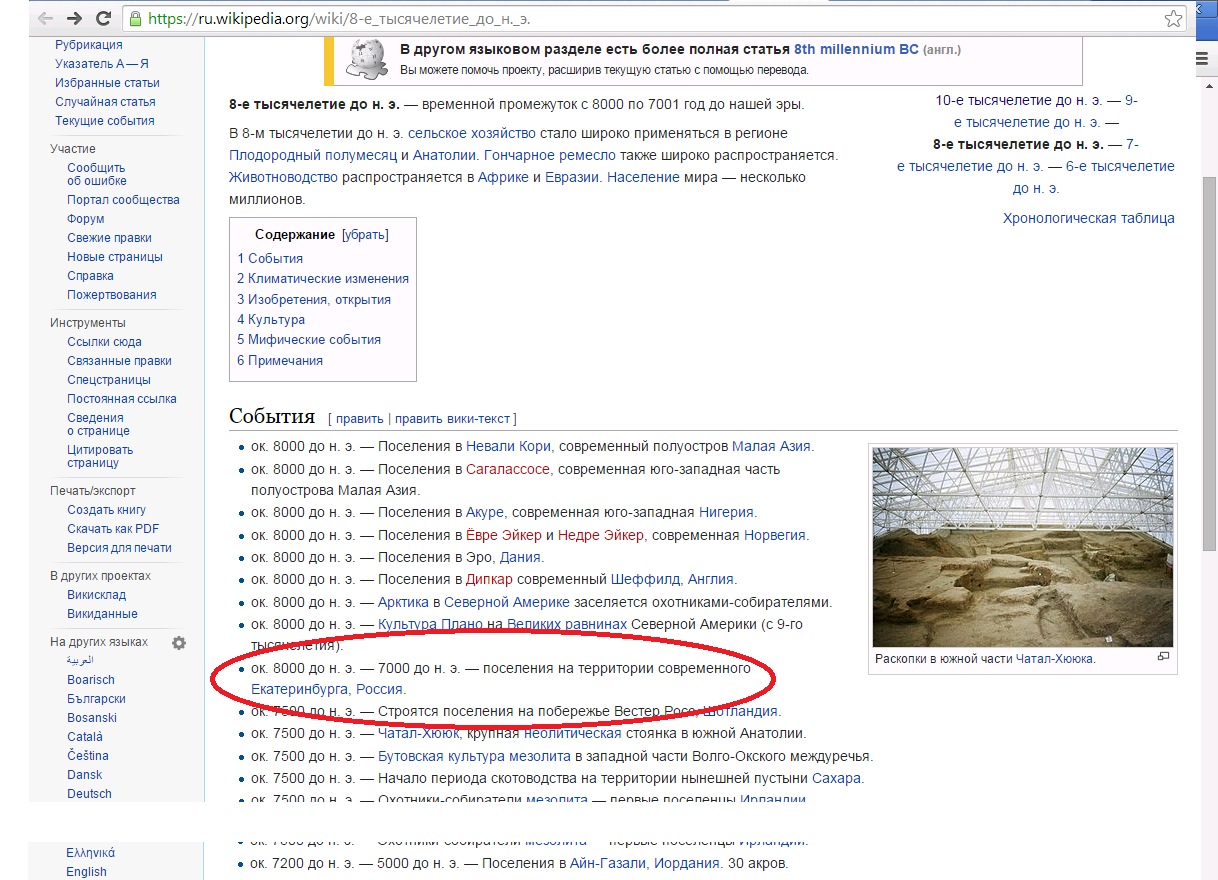
Task: Open Текущие события sidebar link
Action: 105,121
